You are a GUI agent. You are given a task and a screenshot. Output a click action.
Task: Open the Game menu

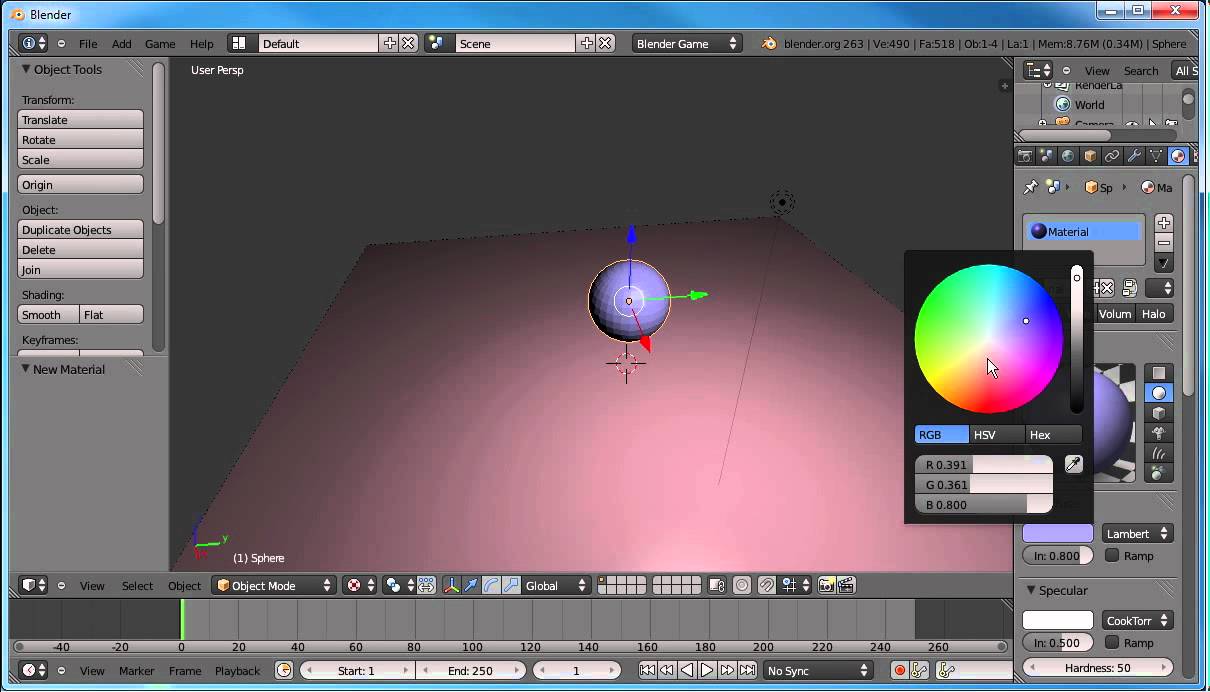pos(160,43)
